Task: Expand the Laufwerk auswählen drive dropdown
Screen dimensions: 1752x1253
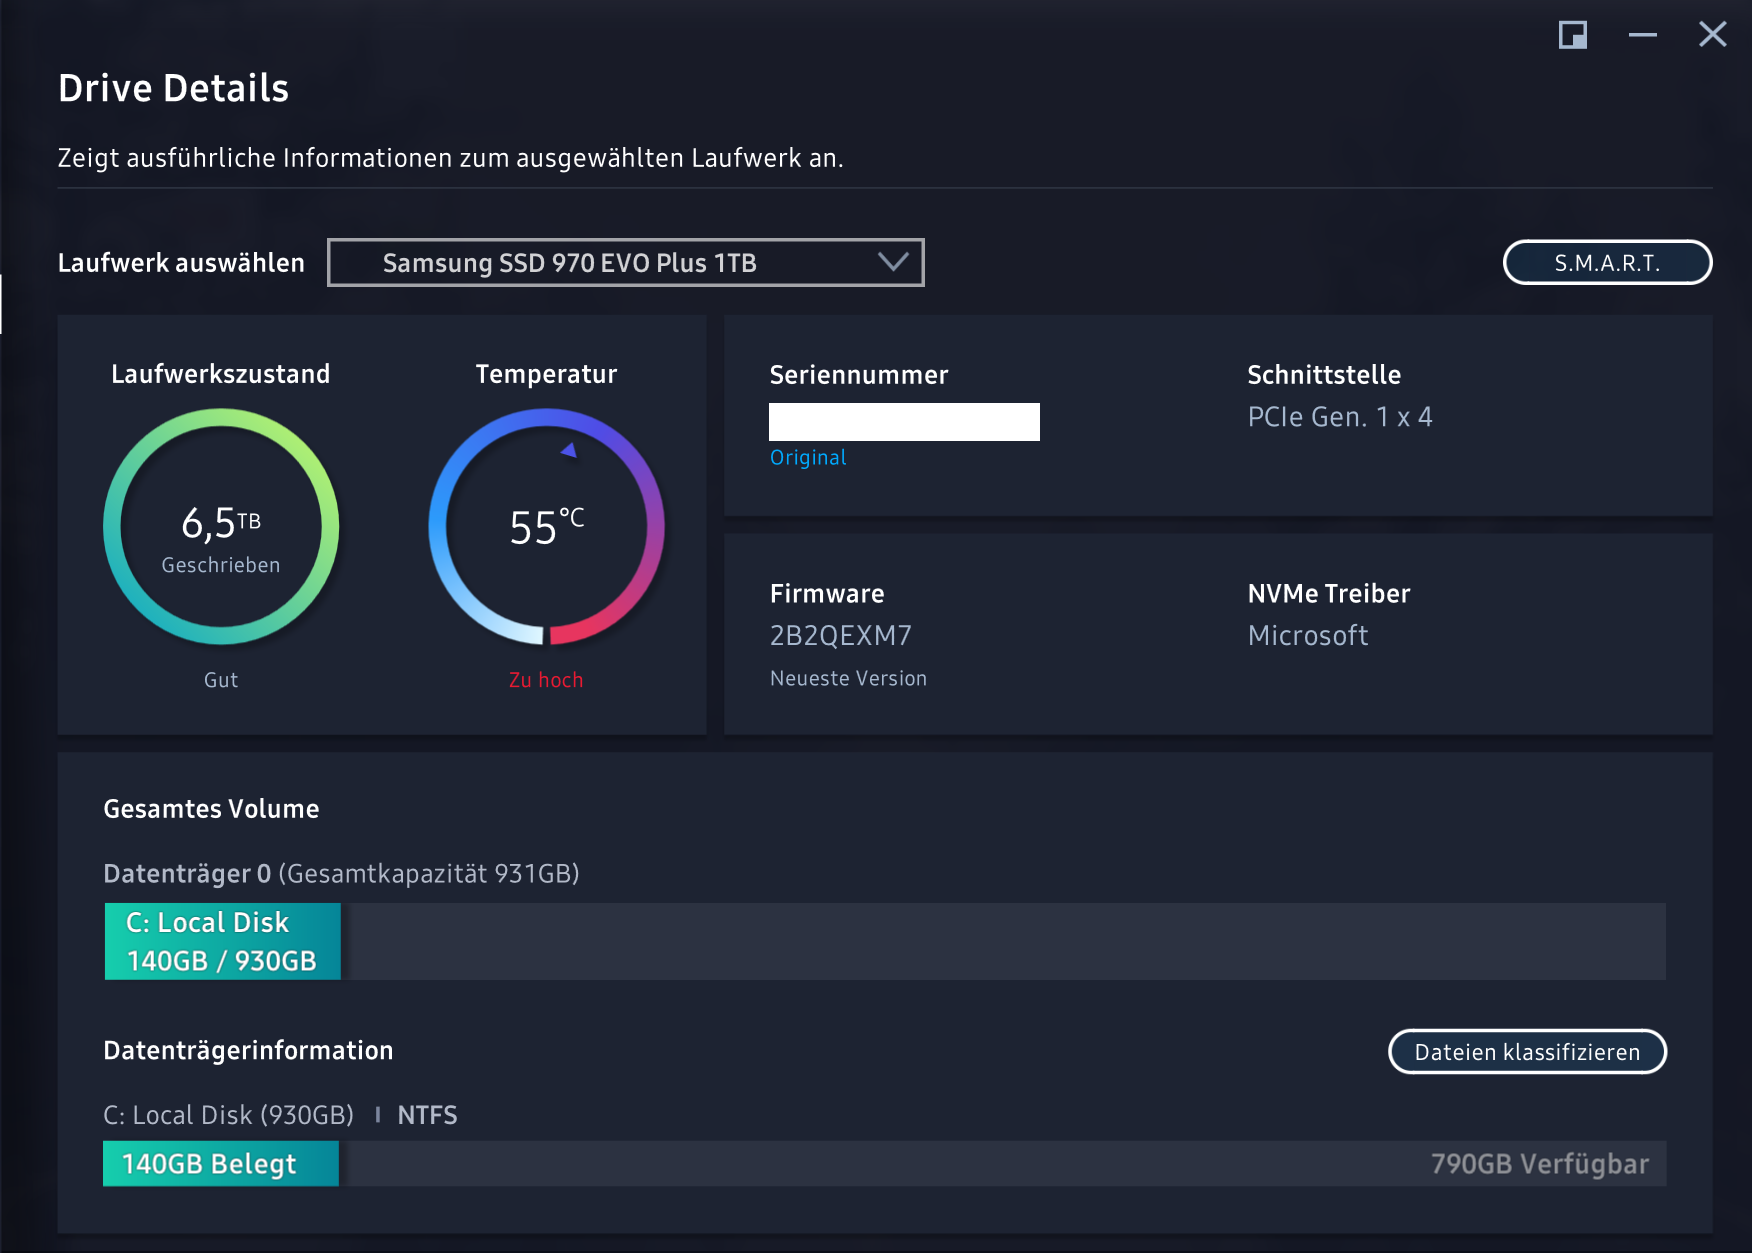Action: point(625,262)
